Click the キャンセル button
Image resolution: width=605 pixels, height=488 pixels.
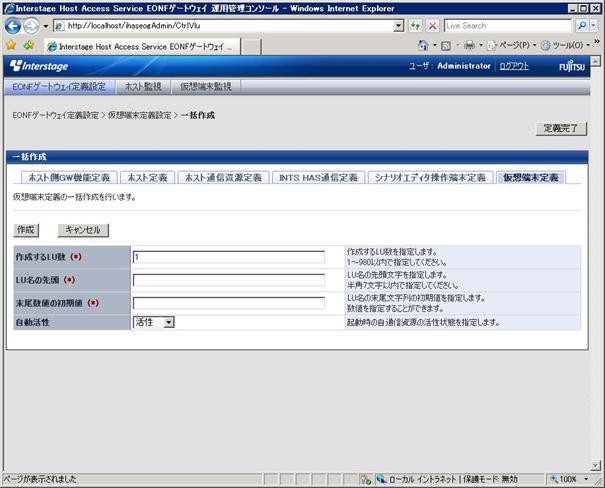click(x=83, y=230)
